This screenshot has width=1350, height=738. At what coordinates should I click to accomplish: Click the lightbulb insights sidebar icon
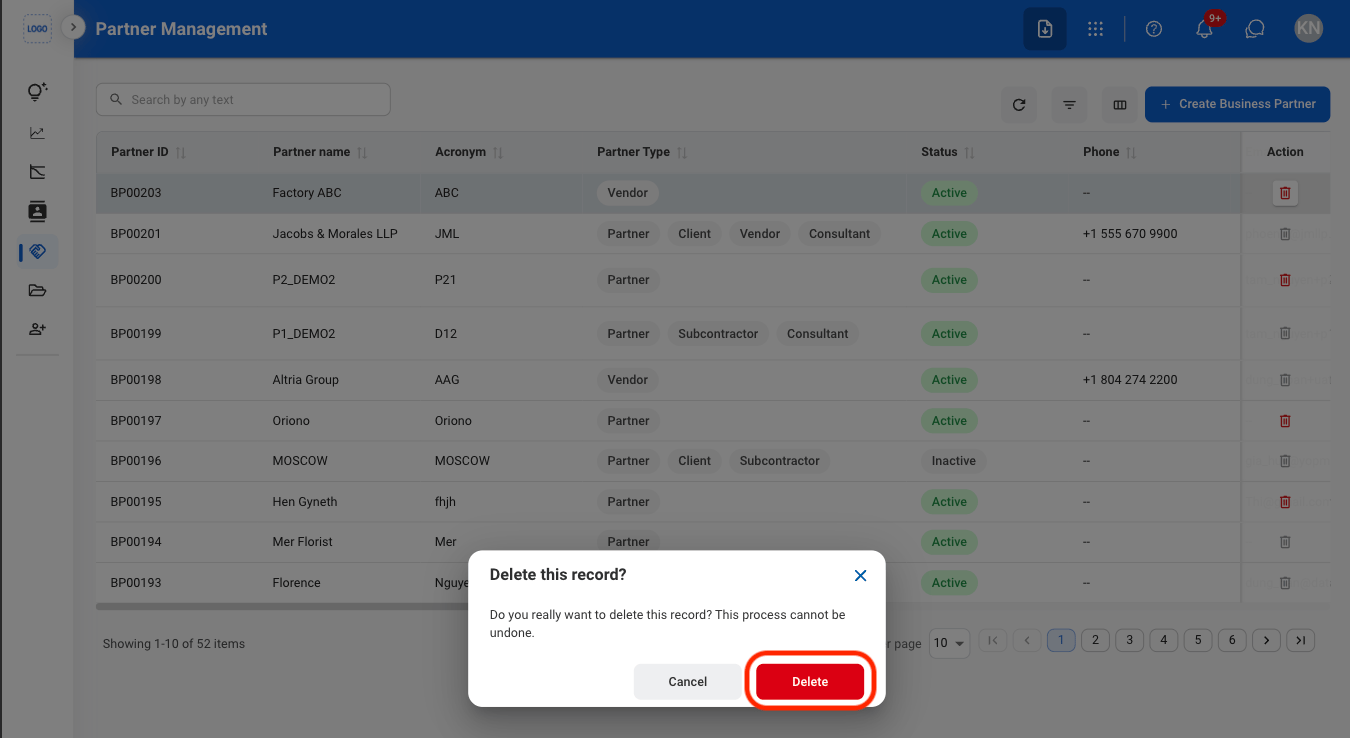coord(37,92)
